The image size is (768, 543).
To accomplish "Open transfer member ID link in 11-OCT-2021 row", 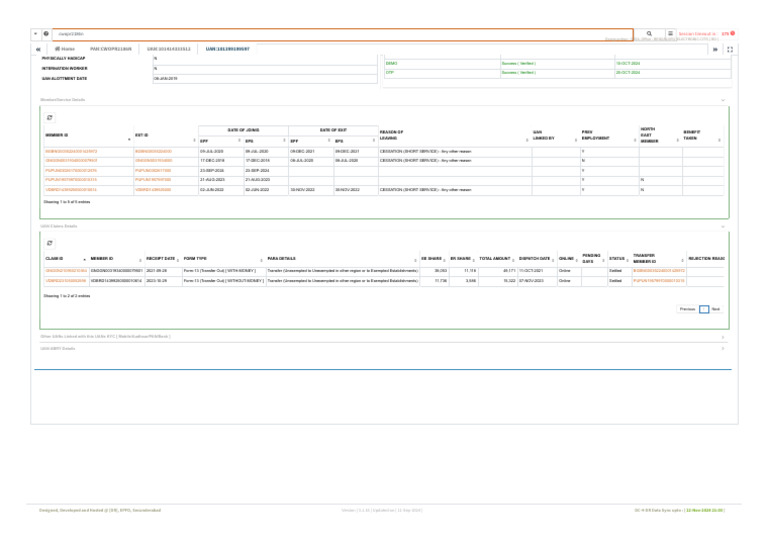I will [659, 271].
